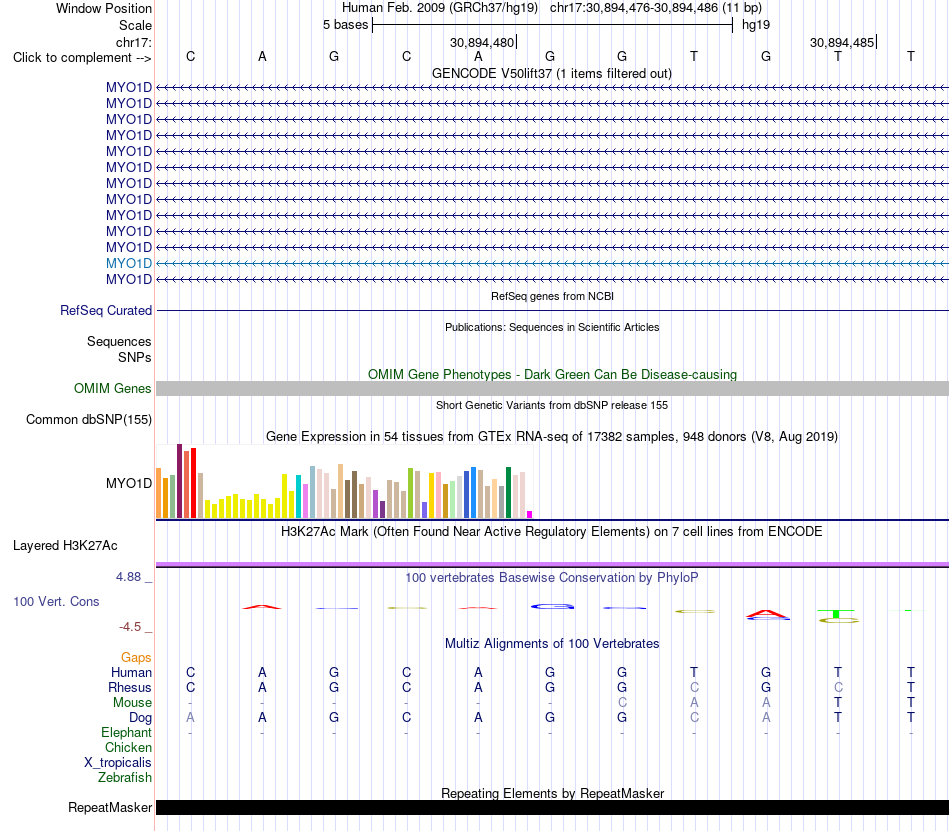Click the position marker 30,894,485
The width and height of the screenshot is (950, 831).
click(842, 42)
